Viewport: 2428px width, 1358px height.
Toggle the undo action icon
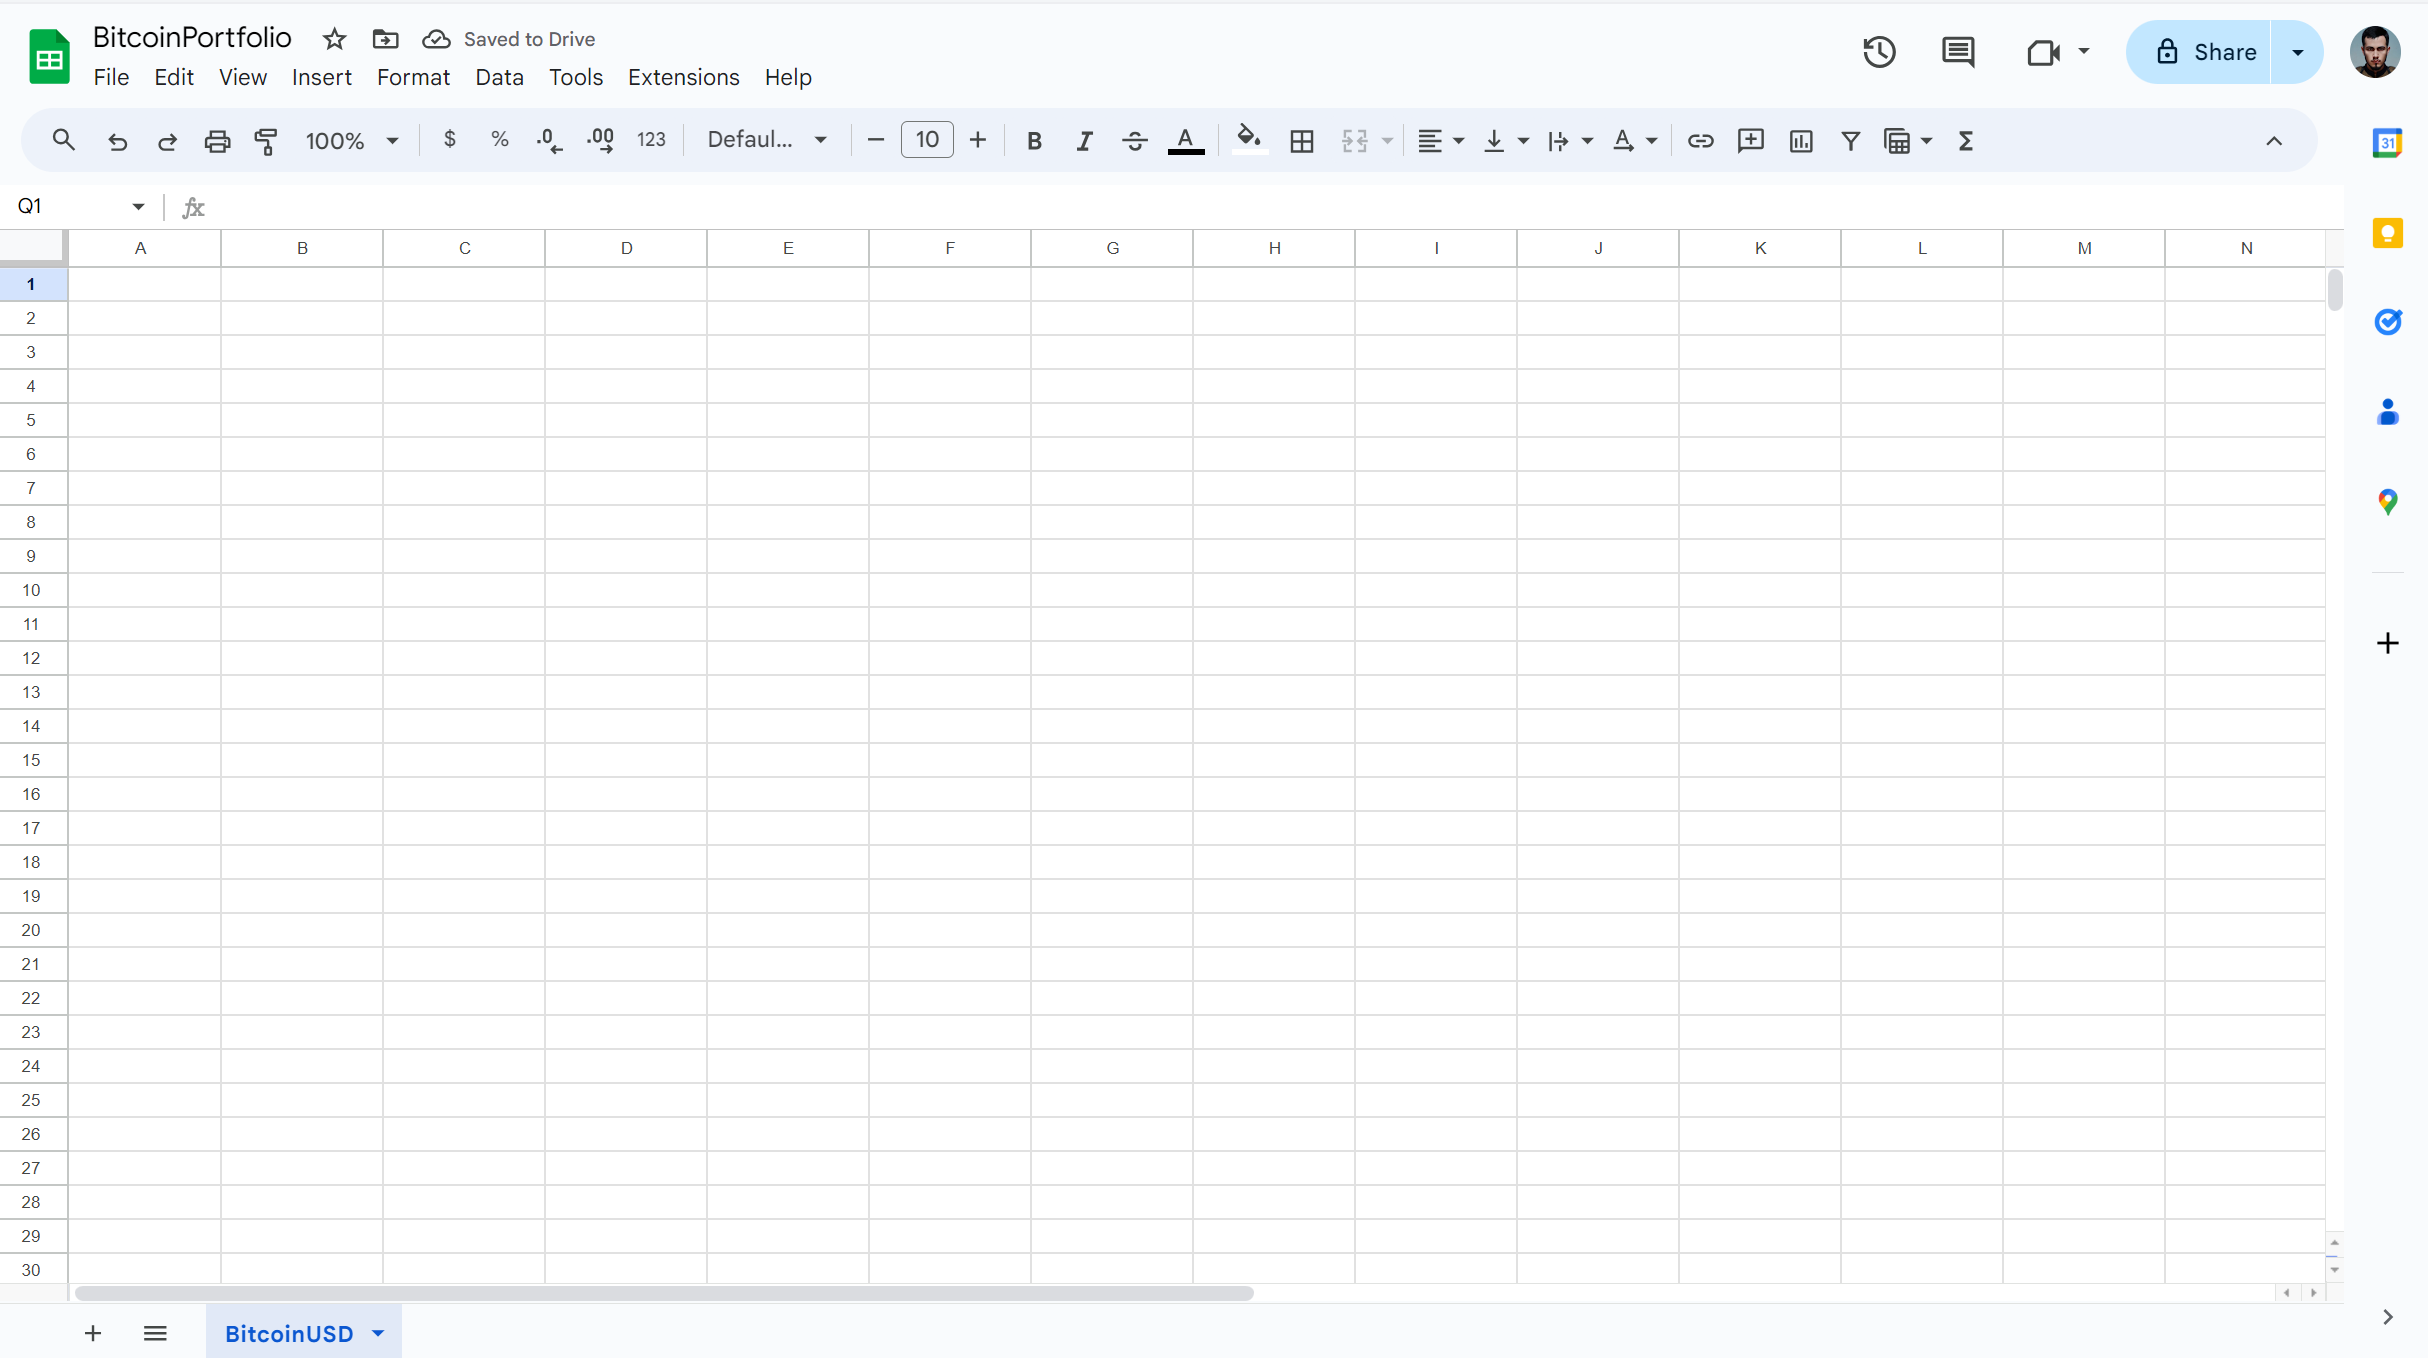[x=117, y=140]
